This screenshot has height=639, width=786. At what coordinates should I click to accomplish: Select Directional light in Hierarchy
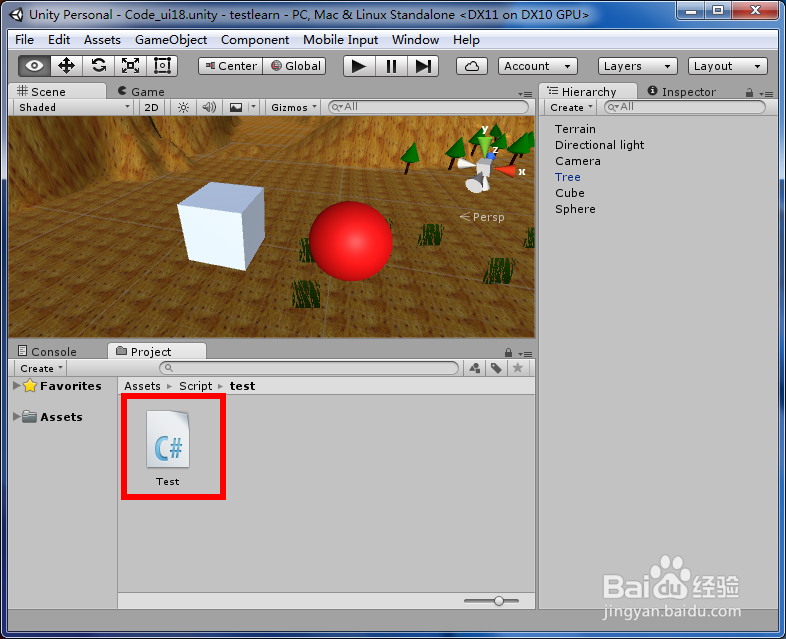coord(600,145)
